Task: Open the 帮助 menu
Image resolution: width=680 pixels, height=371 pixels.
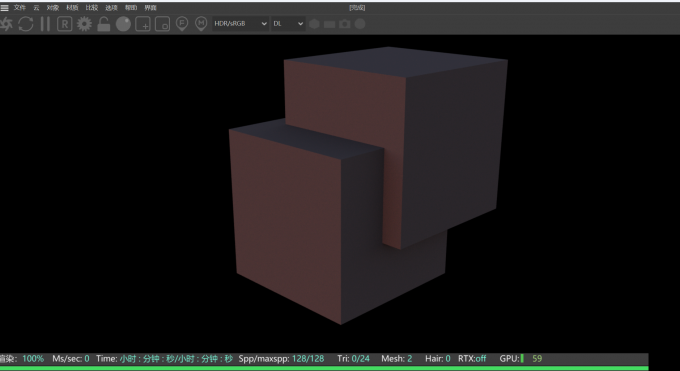Action: click(131, 8)
